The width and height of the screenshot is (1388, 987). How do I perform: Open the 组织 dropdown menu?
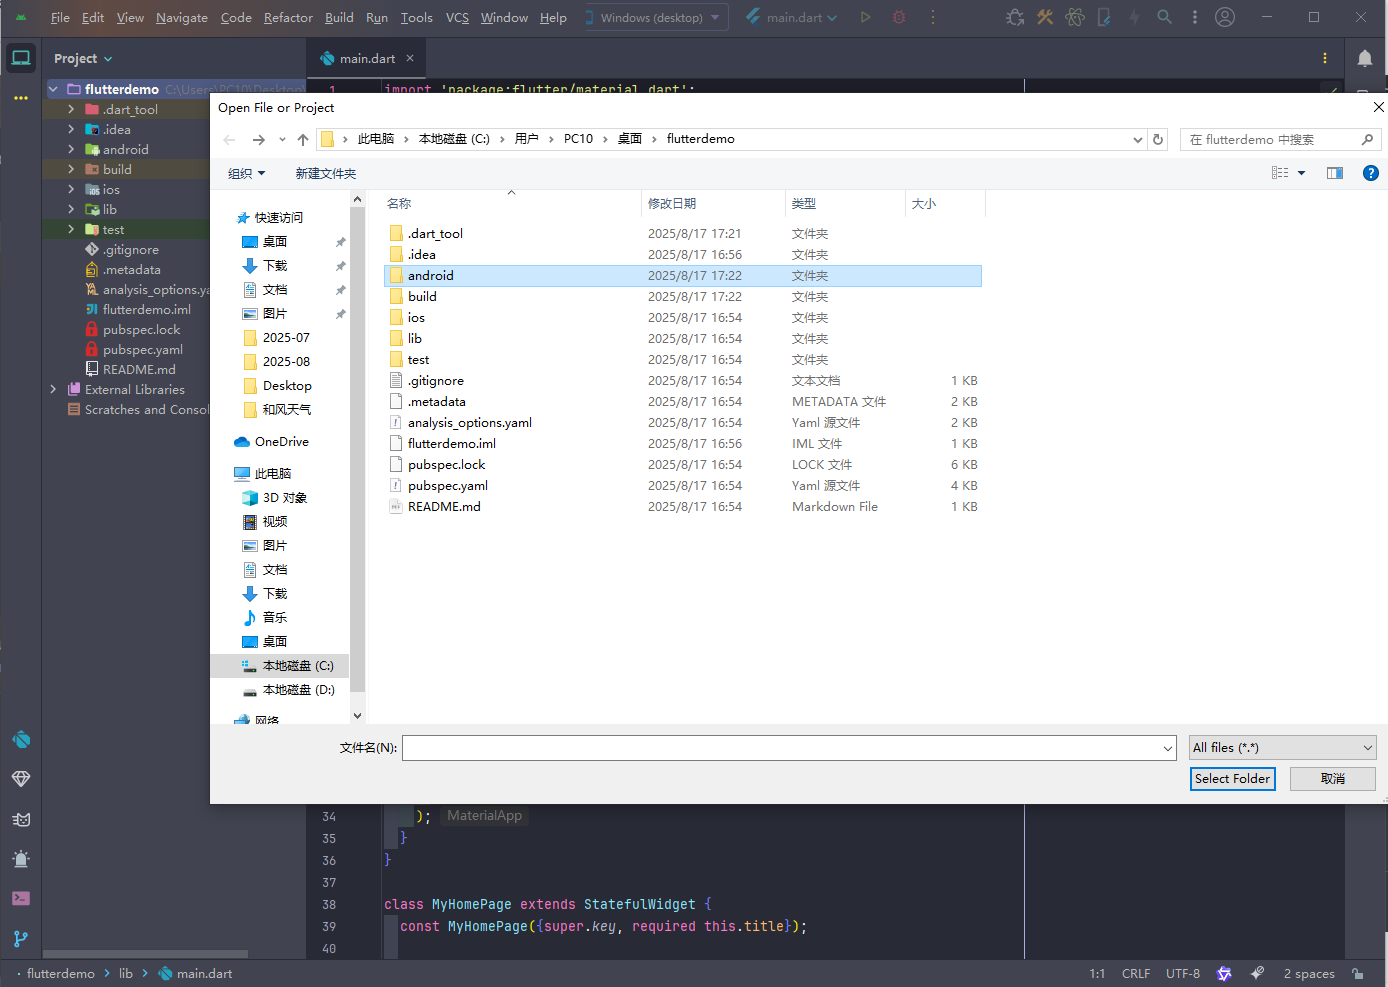(x=246, y=174)
